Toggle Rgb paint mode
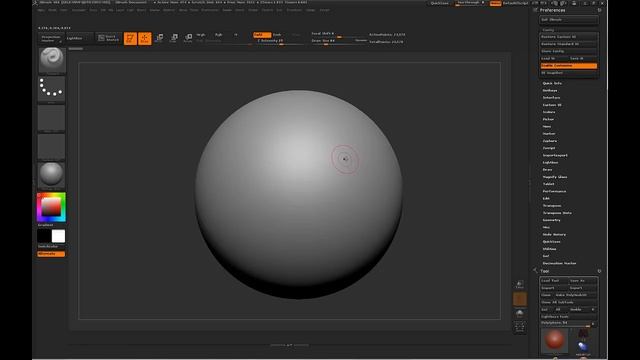The height and width of the screenshot is (360, 640). [219, 35]
